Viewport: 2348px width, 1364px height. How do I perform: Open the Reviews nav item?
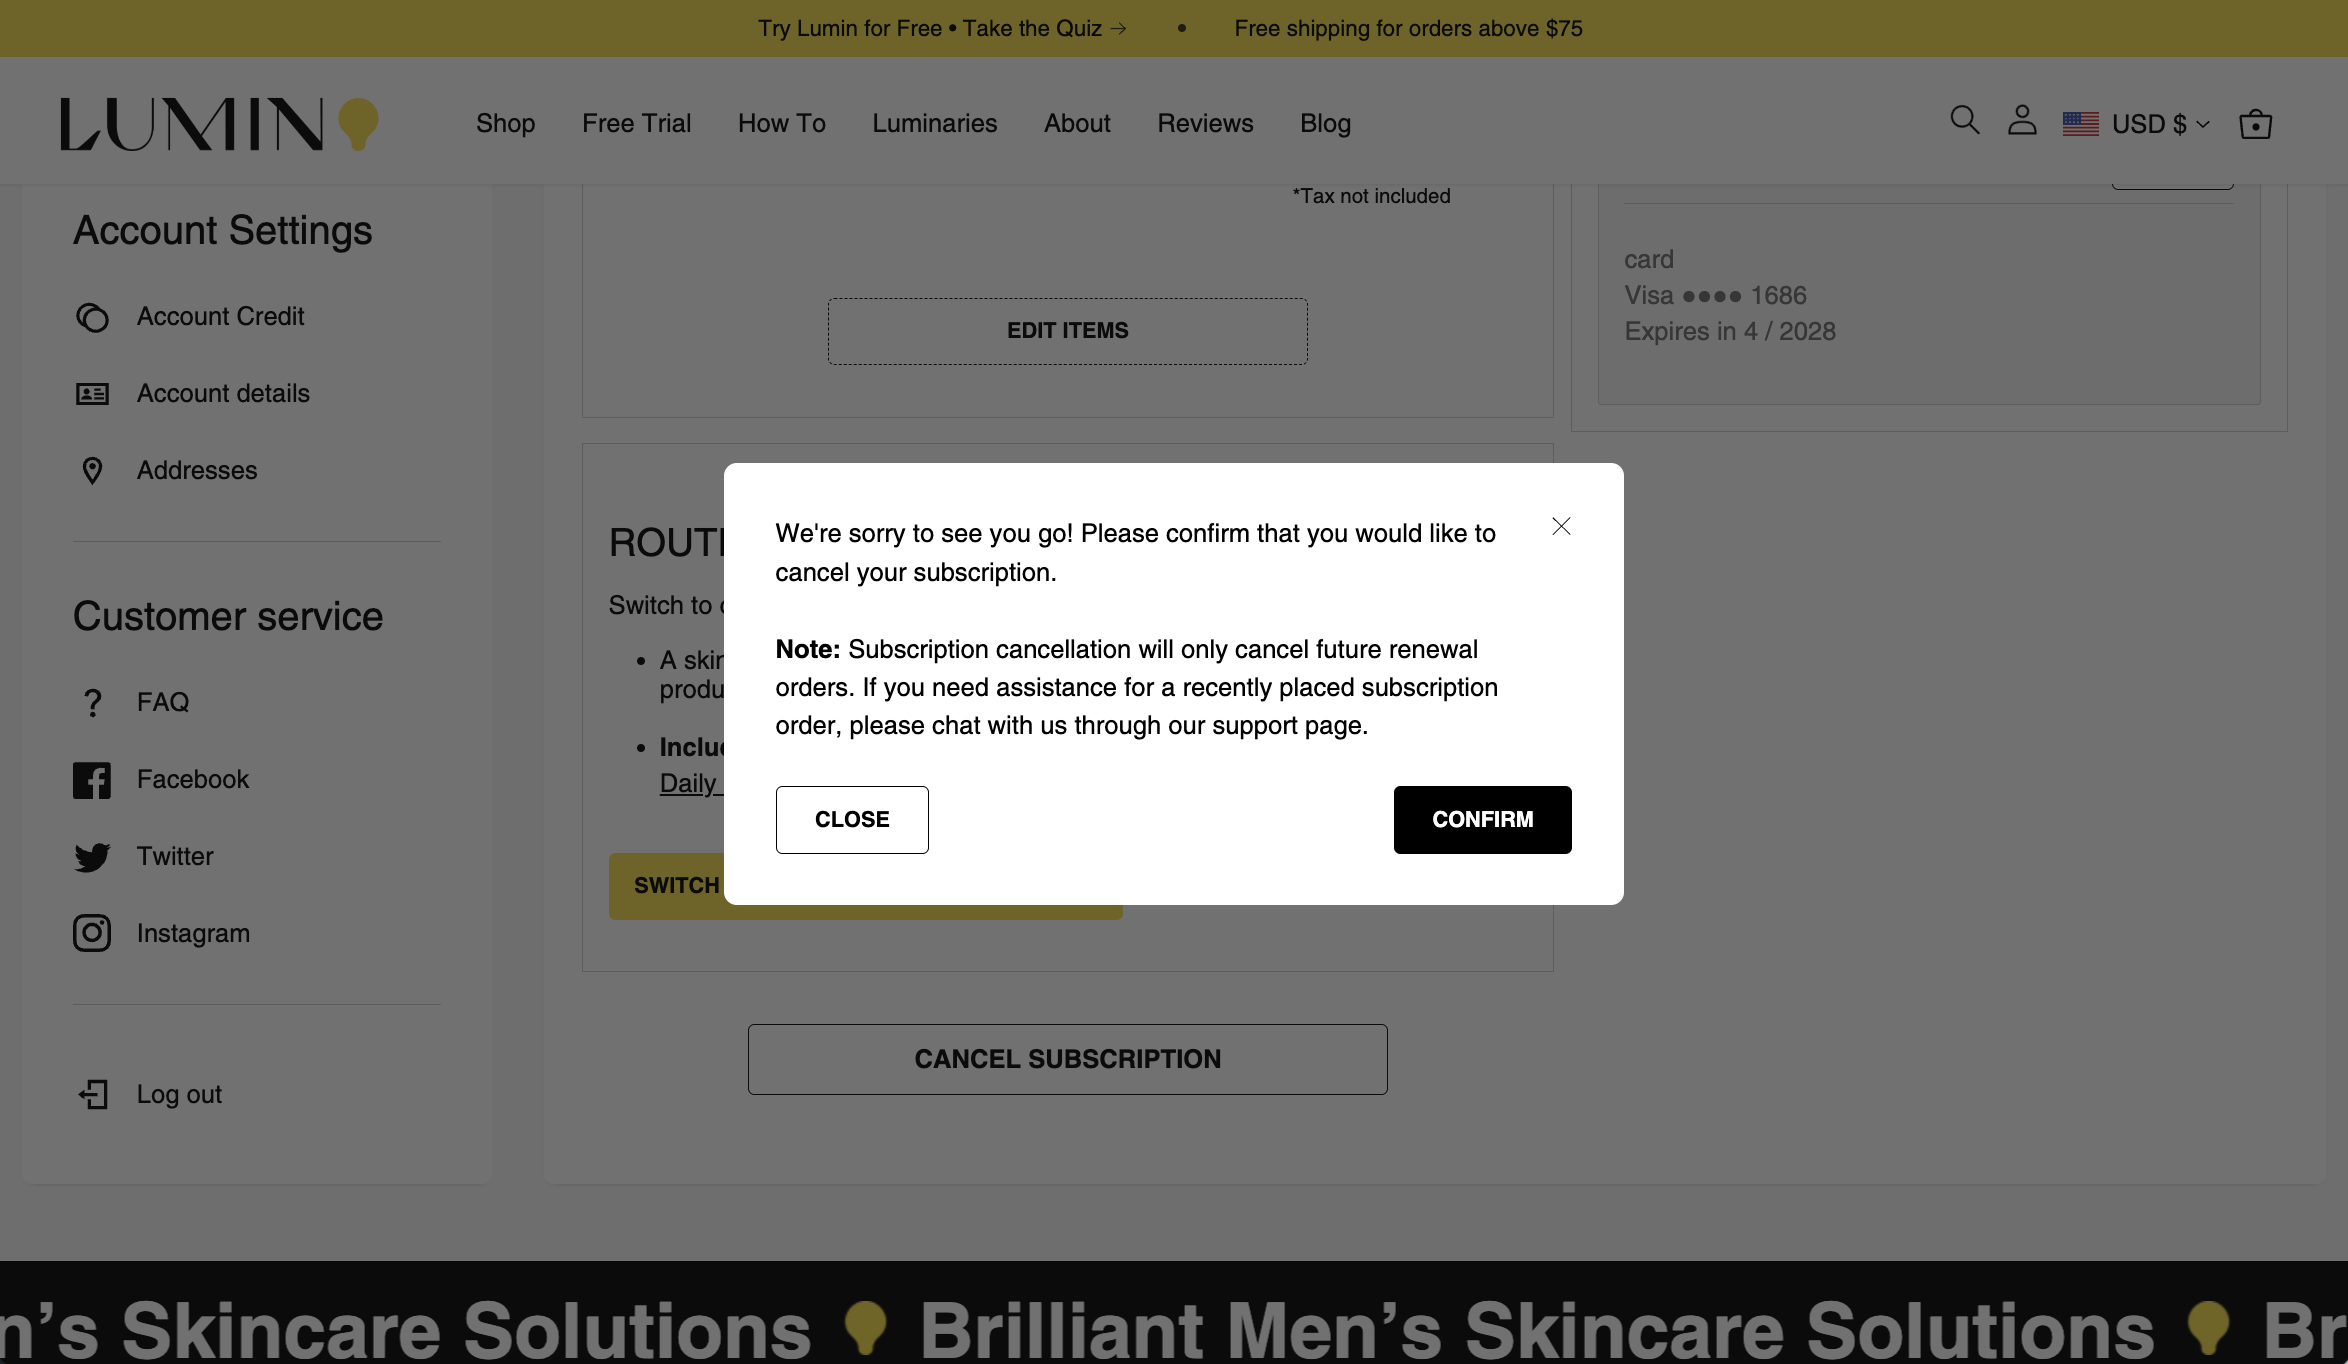pyautogui.click(x=1205, y=123)
